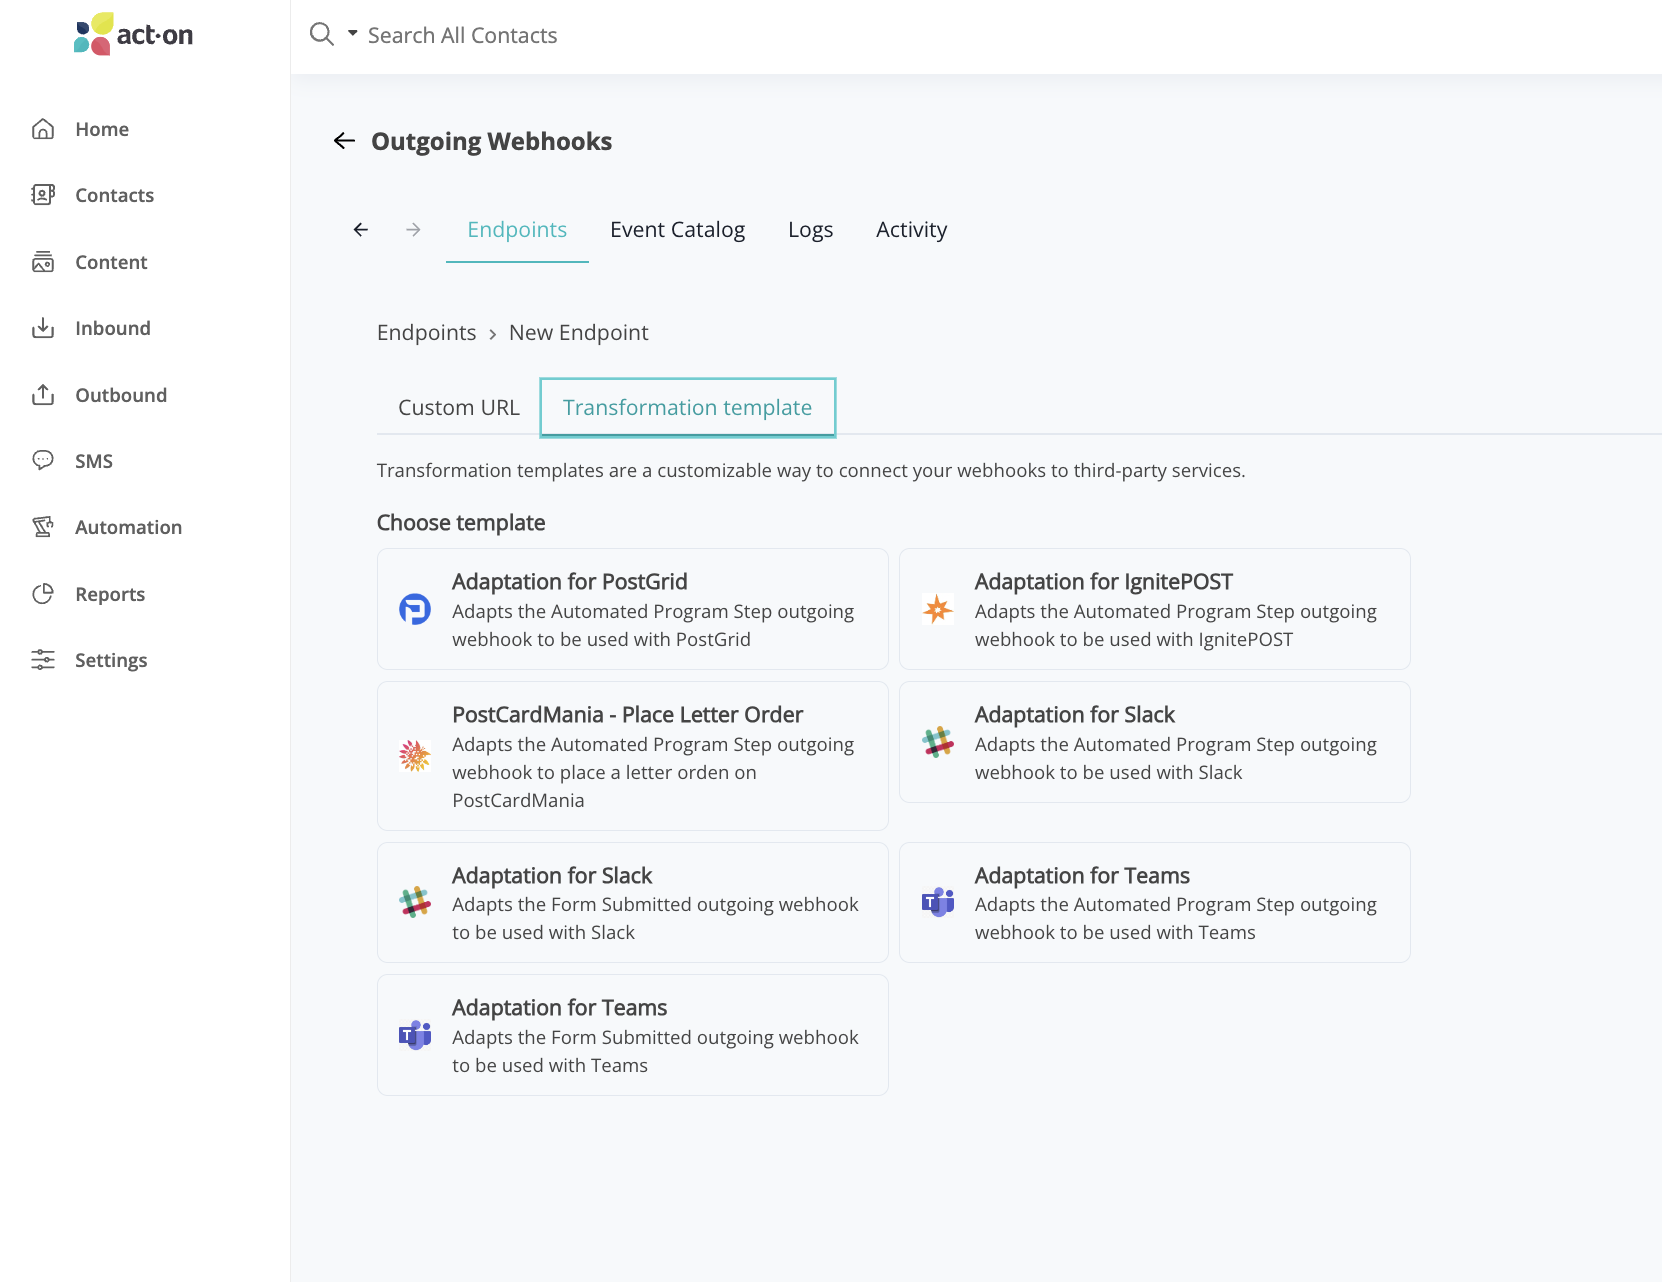Viewport: 1662px width, 1282px height.
Task: Click Teams logo on Form Submitted card
Action: point(415,1035)
